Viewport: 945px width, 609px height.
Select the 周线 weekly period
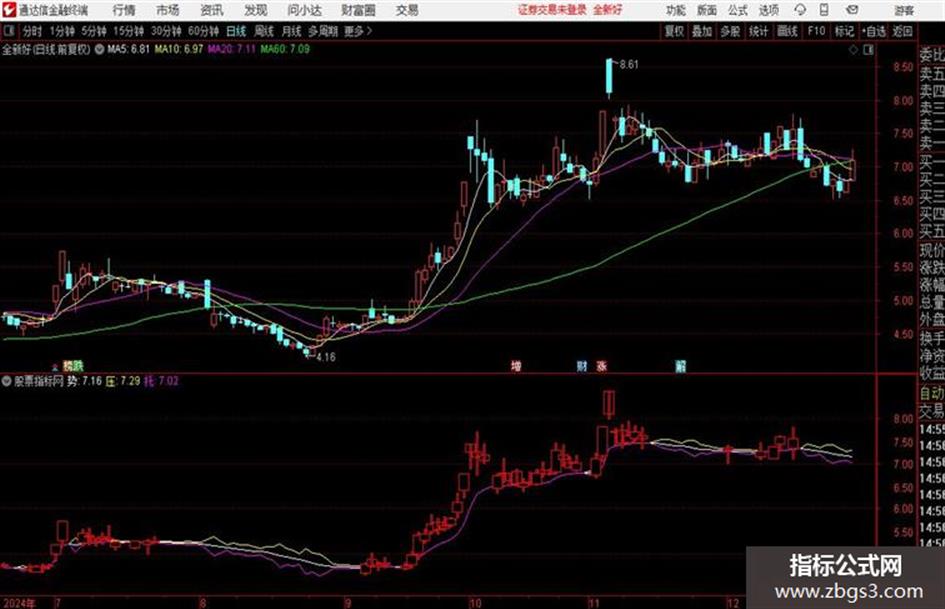[x=265, y=31]
